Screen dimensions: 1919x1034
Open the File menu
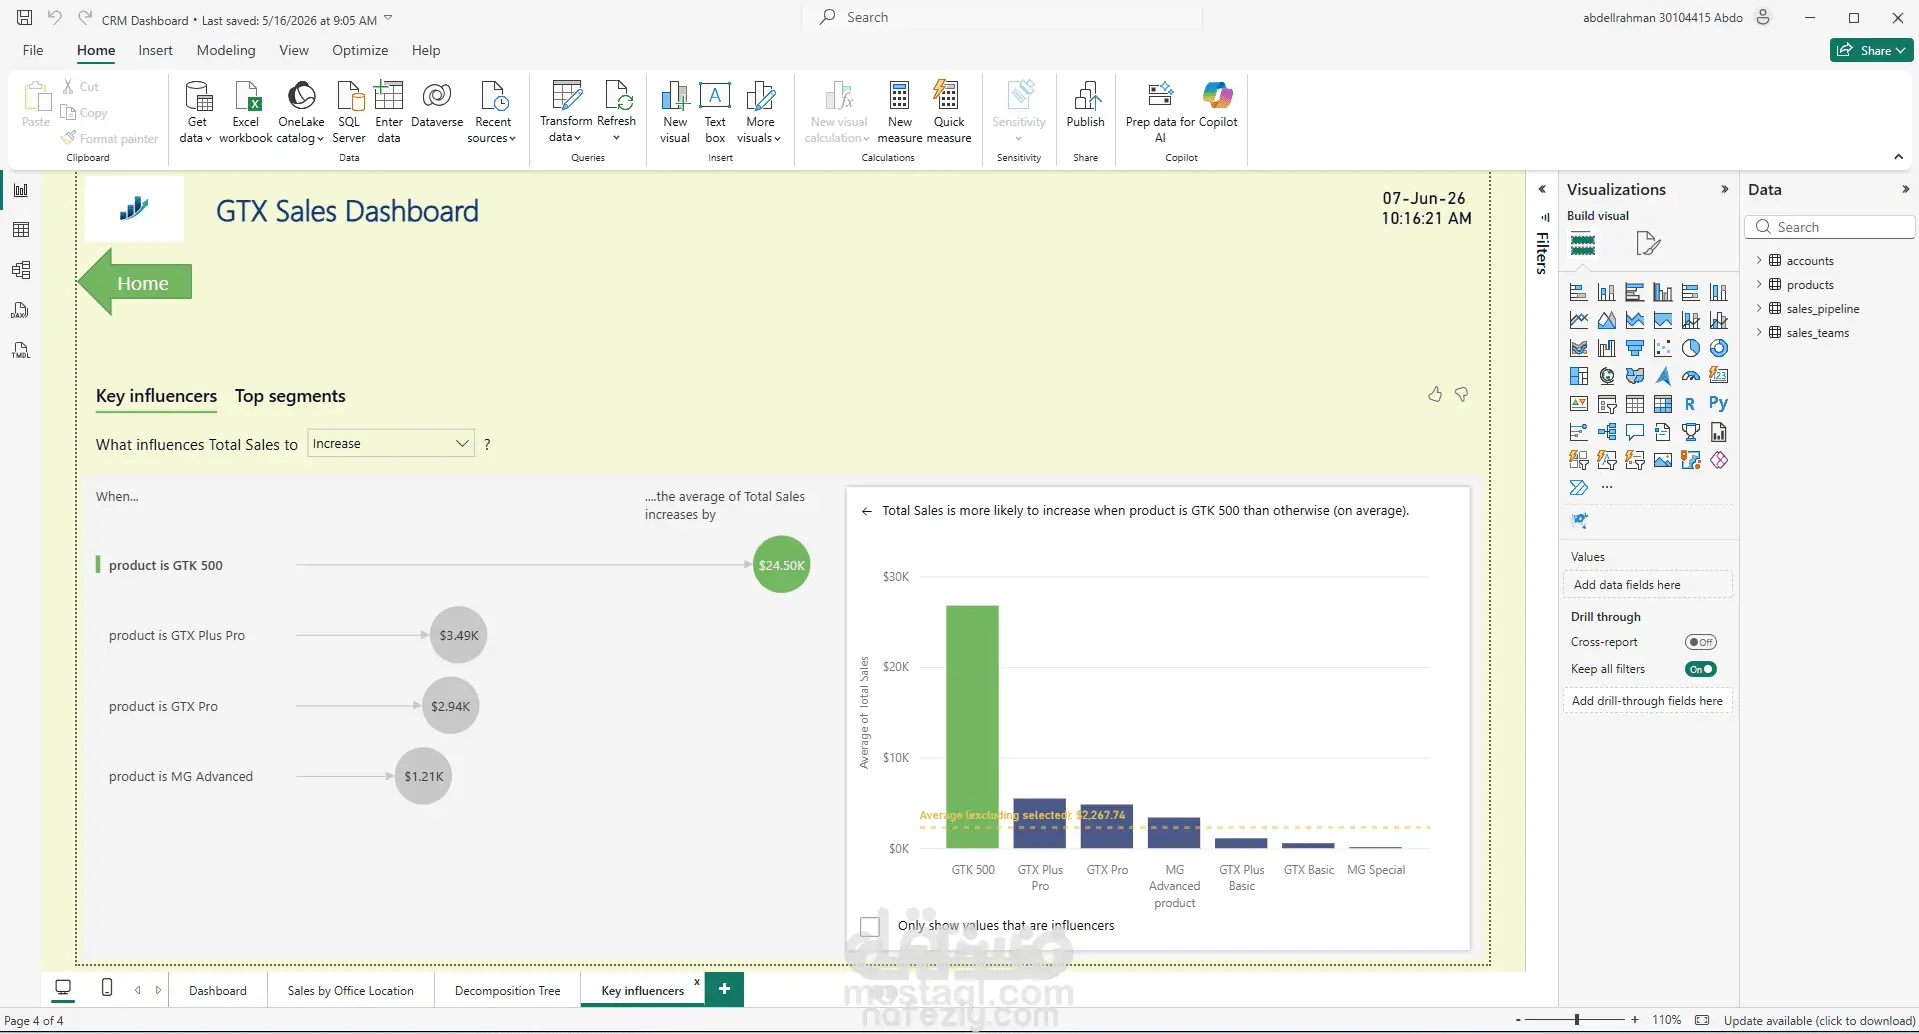point(33,50)
